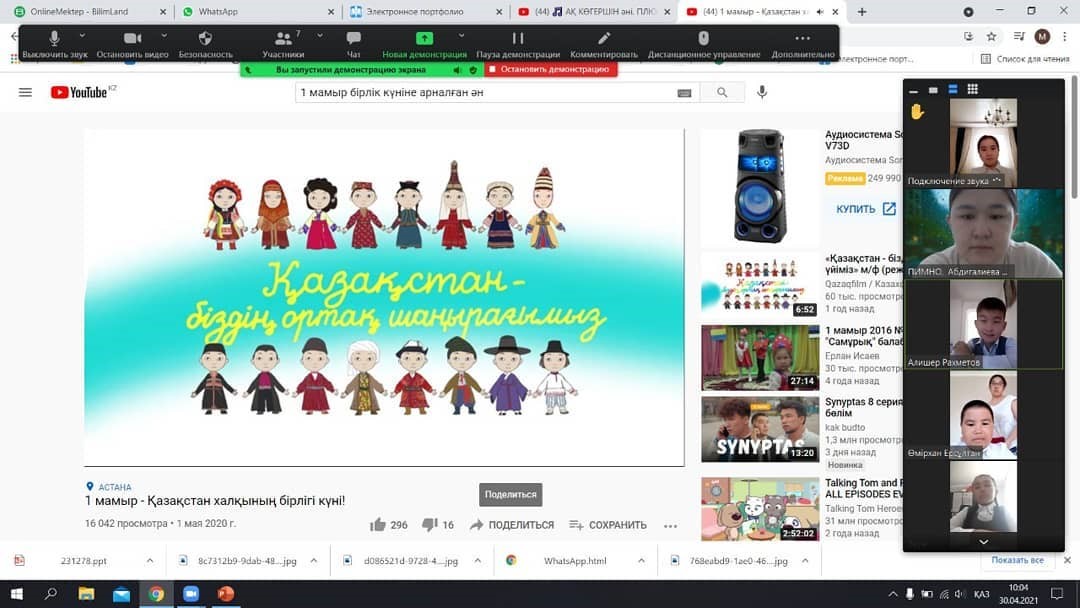Expand options for WhatsApp.html download
This screenshot has height=608, width=1080.
(641, 560)
